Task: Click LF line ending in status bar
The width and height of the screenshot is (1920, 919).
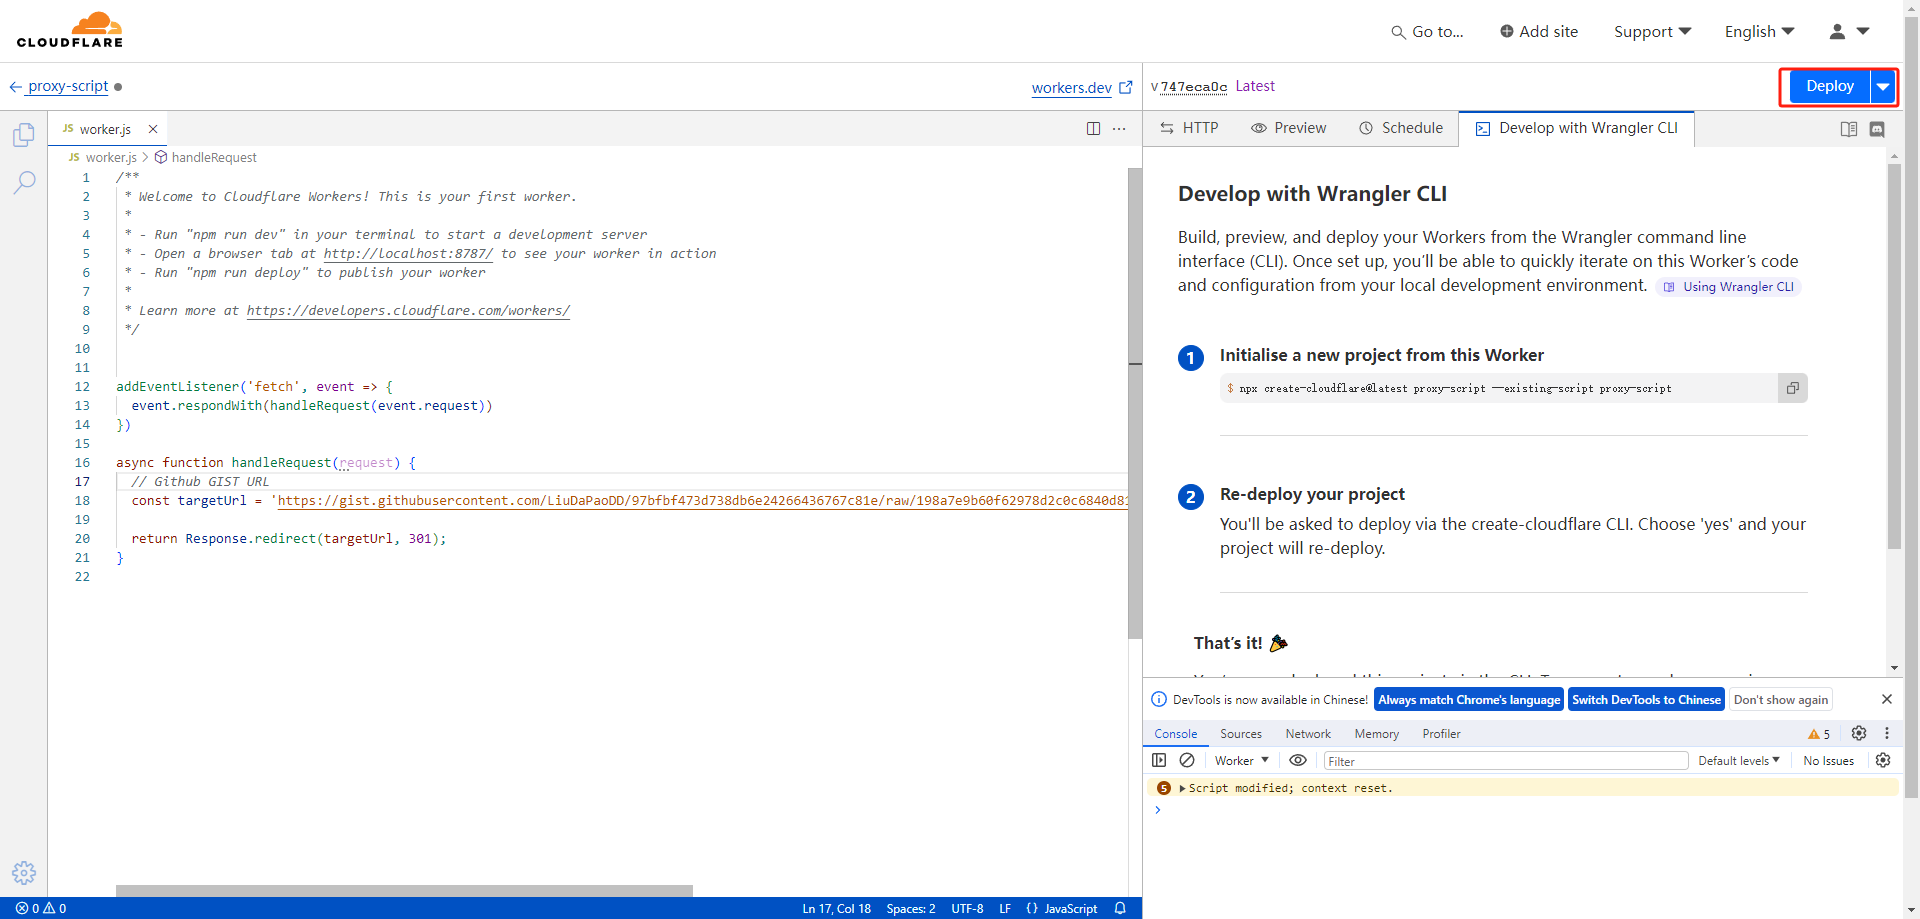Action: coord(1005,908)
